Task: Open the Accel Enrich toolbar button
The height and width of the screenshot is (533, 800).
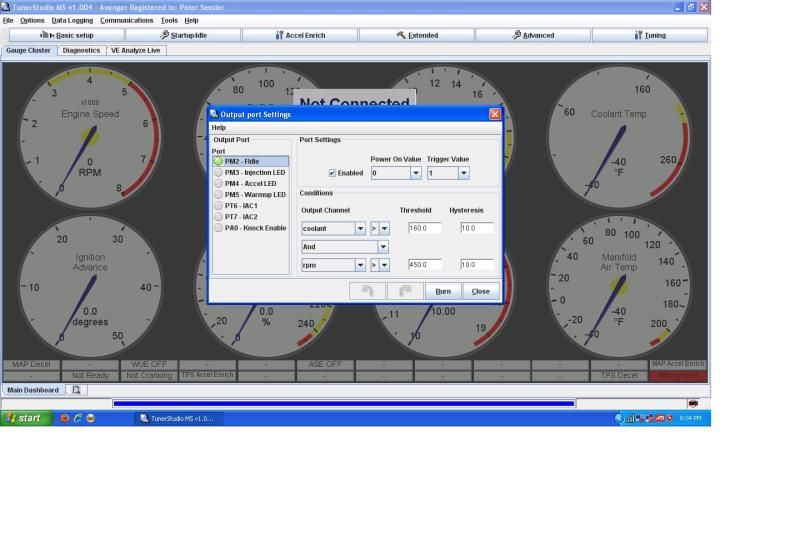Action: coord(298,35)
